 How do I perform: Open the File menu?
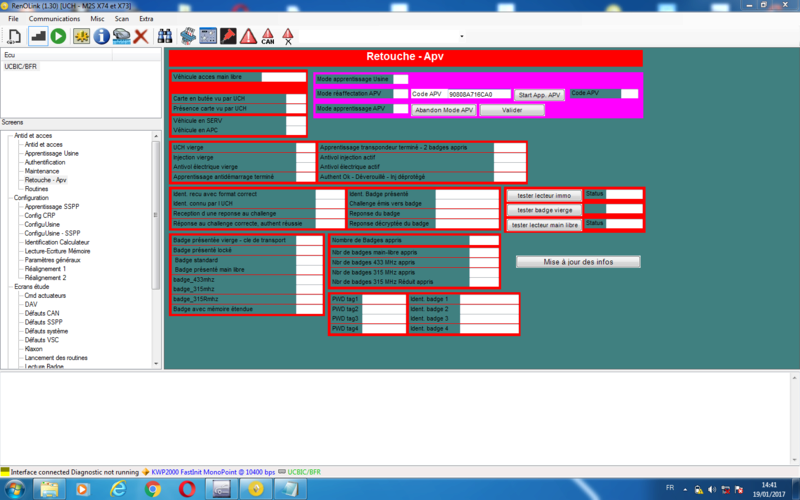(x=13, y=18)
